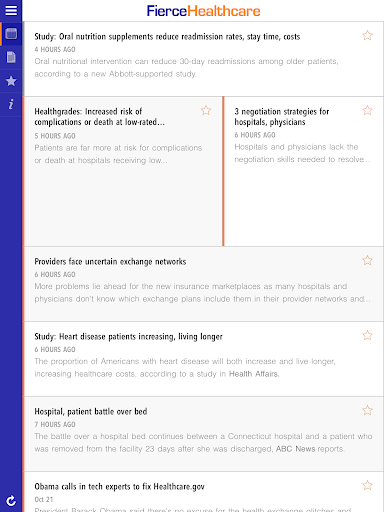The width and height of the screenshot is (384, 512).
Task: Open Hospital, patient battle over bed story
Action: (91, 412)
